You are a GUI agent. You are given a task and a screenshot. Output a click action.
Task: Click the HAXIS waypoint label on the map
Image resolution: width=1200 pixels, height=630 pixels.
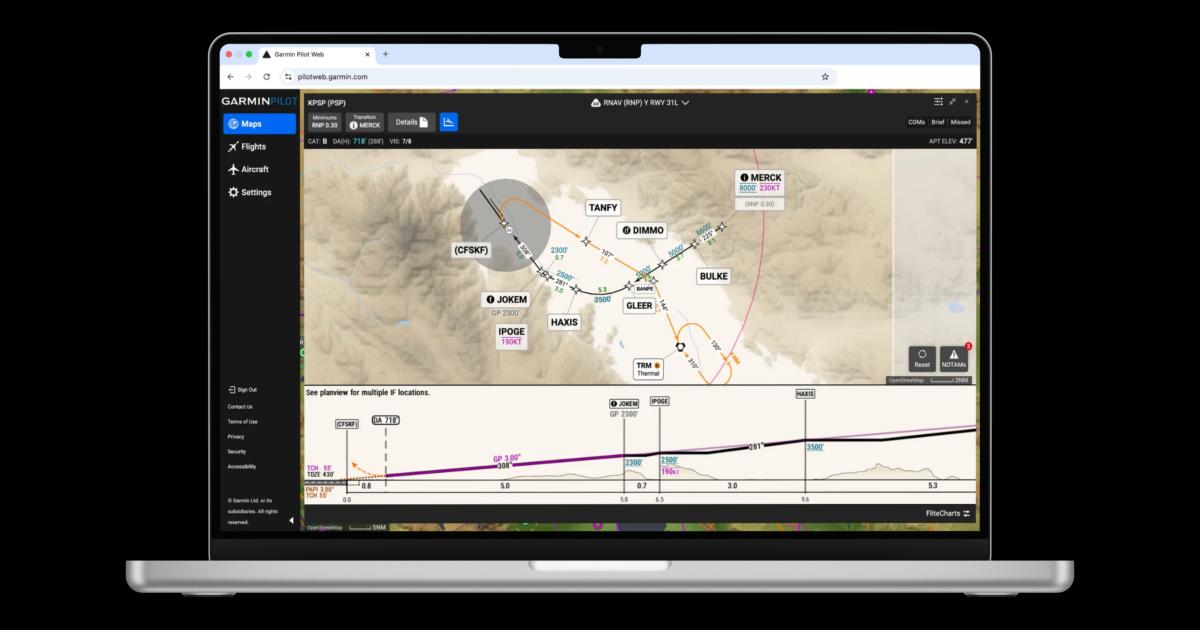(564, 322)
